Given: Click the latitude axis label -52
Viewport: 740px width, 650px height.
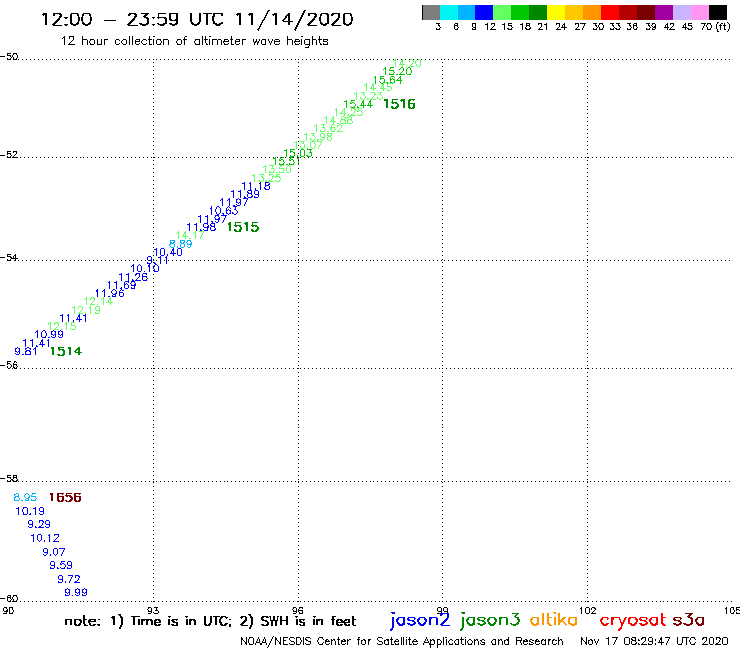Looking at the screenshot, I should 9,155.
